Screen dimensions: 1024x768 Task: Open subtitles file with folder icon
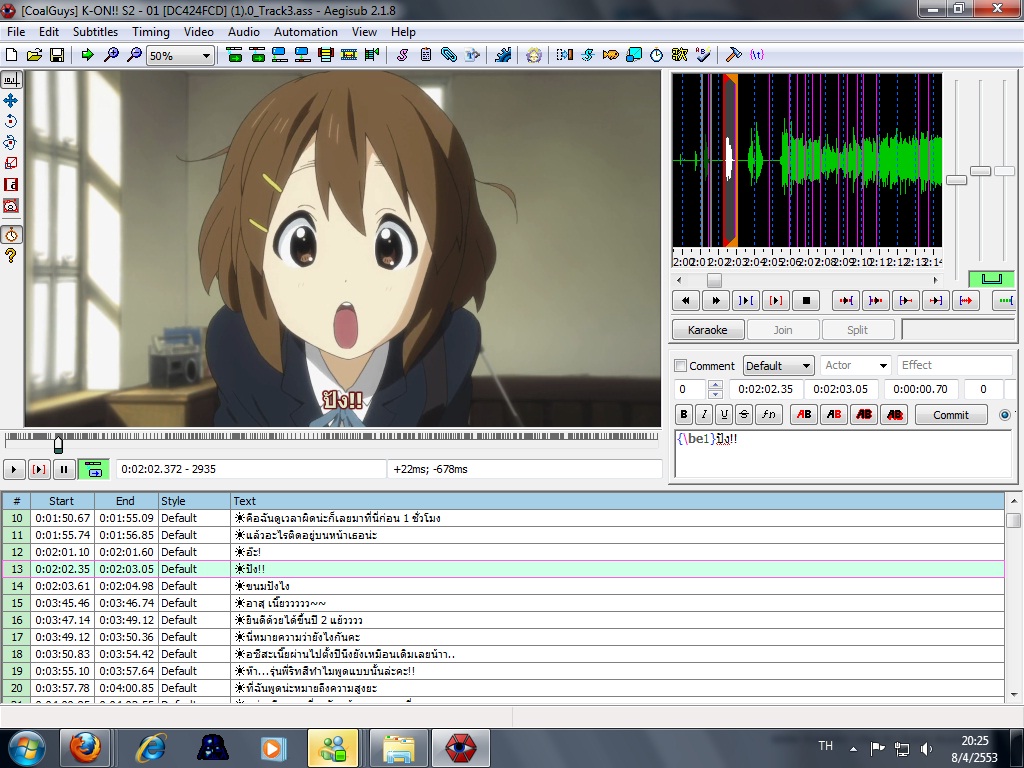[34, 56]
